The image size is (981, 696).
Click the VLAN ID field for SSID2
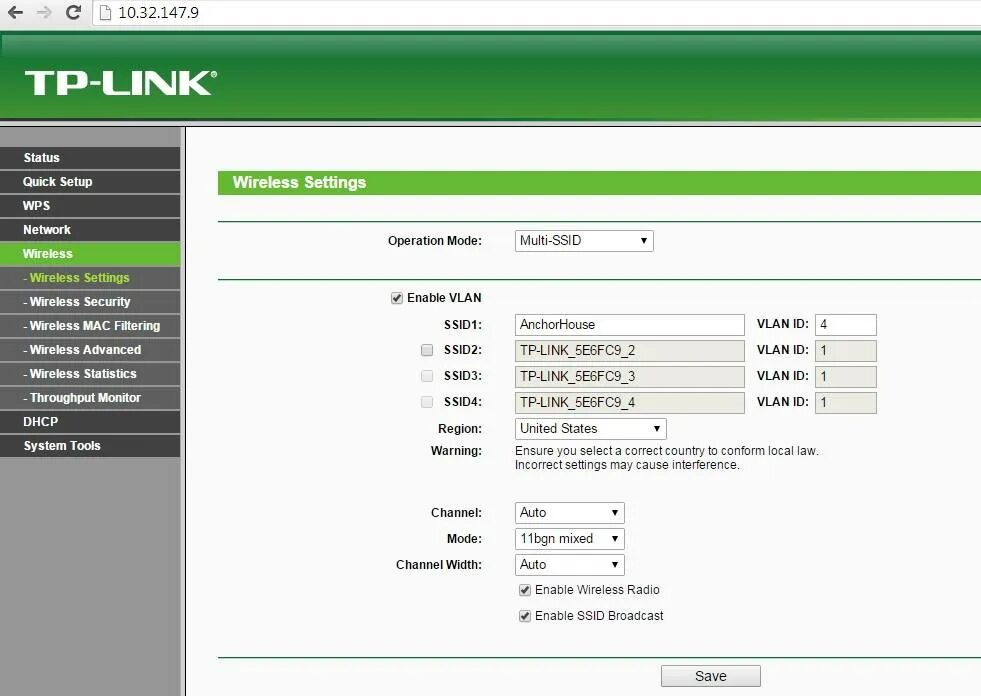click(845, 351)
